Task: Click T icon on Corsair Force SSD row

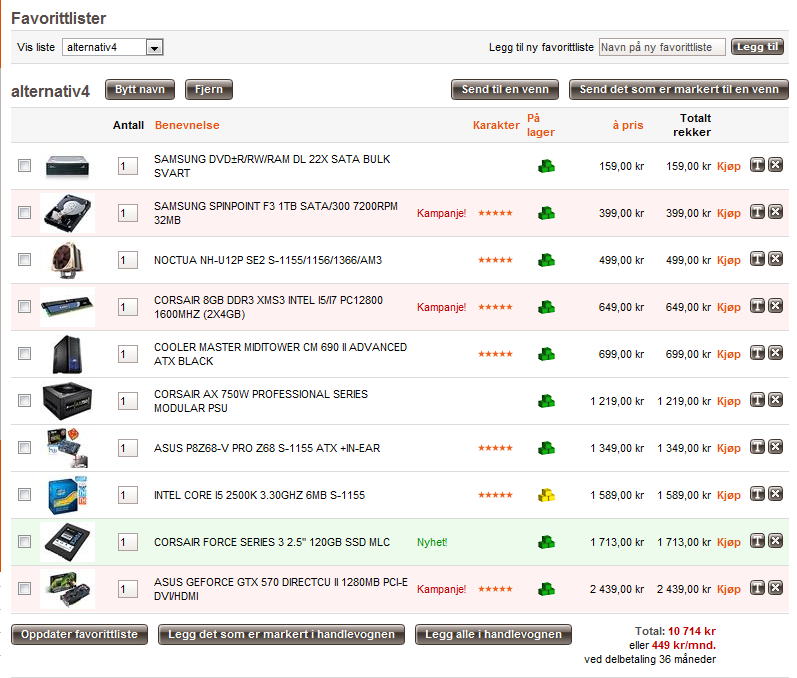Action: click(757, 541)
